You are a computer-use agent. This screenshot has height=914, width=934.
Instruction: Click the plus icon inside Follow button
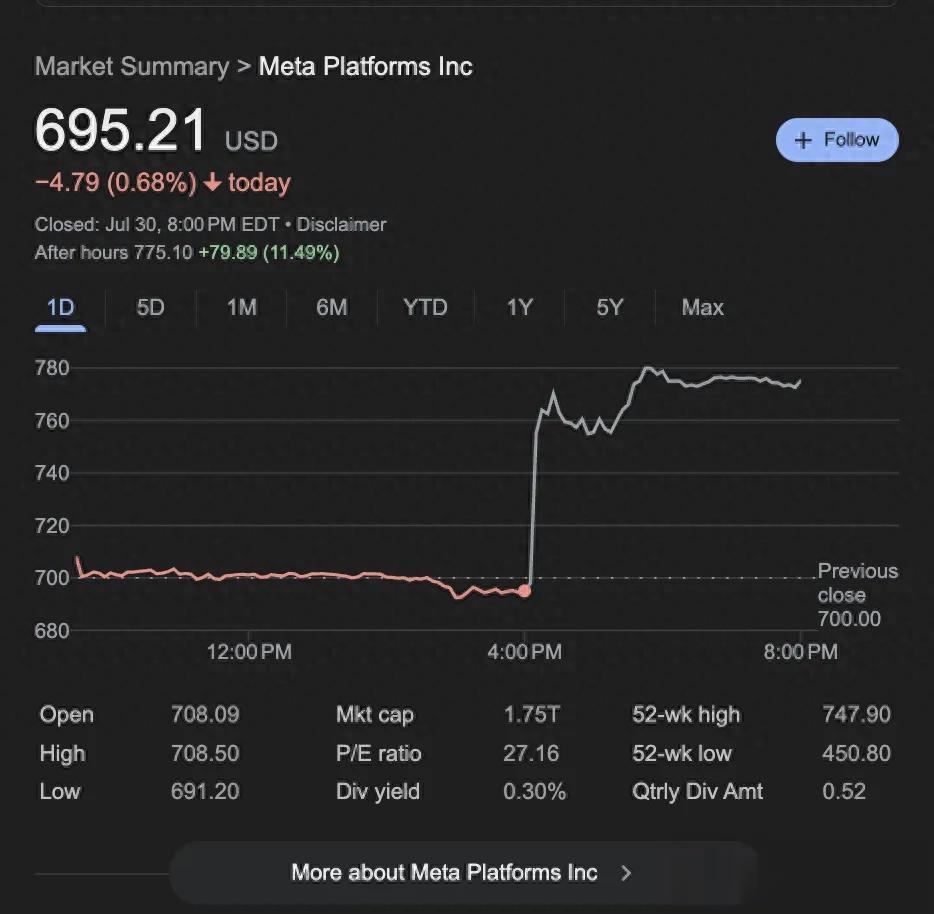[803, 140]
